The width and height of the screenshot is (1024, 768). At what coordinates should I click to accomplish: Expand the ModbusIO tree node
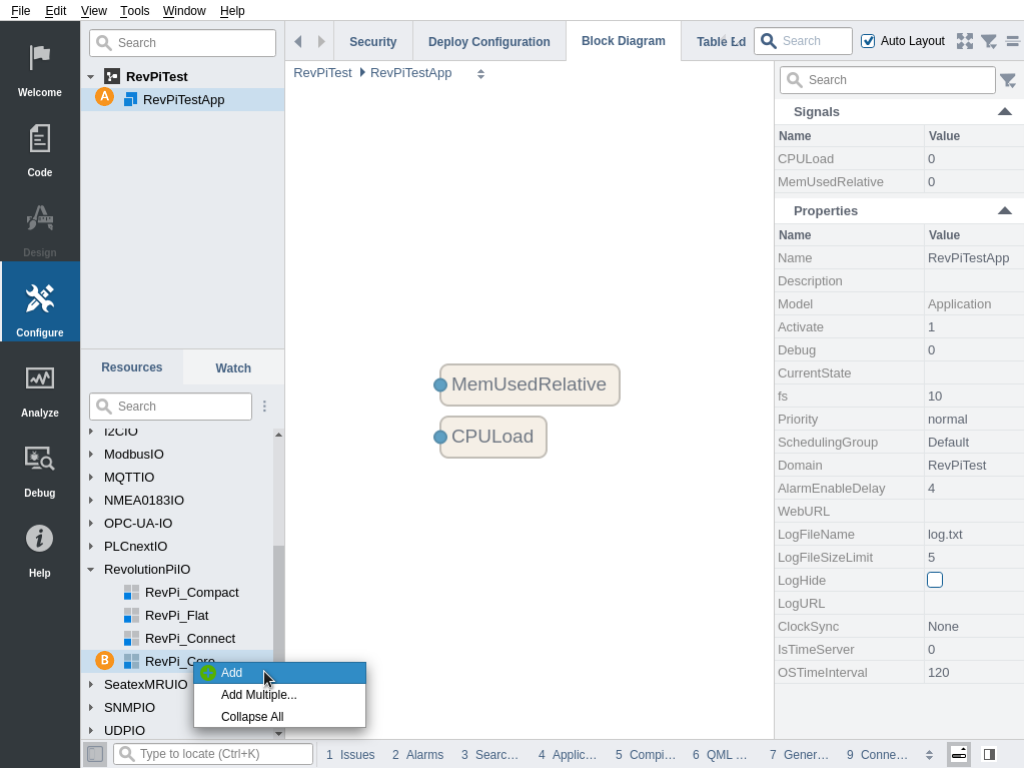click(91, 454)
